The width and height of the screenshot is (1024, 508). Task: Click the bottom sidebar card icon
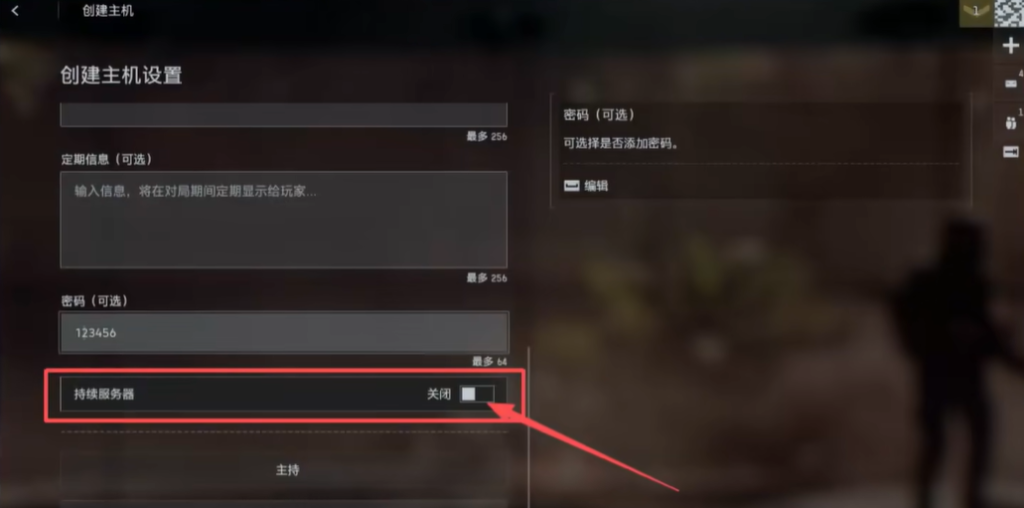click(x=1011, y=152)
